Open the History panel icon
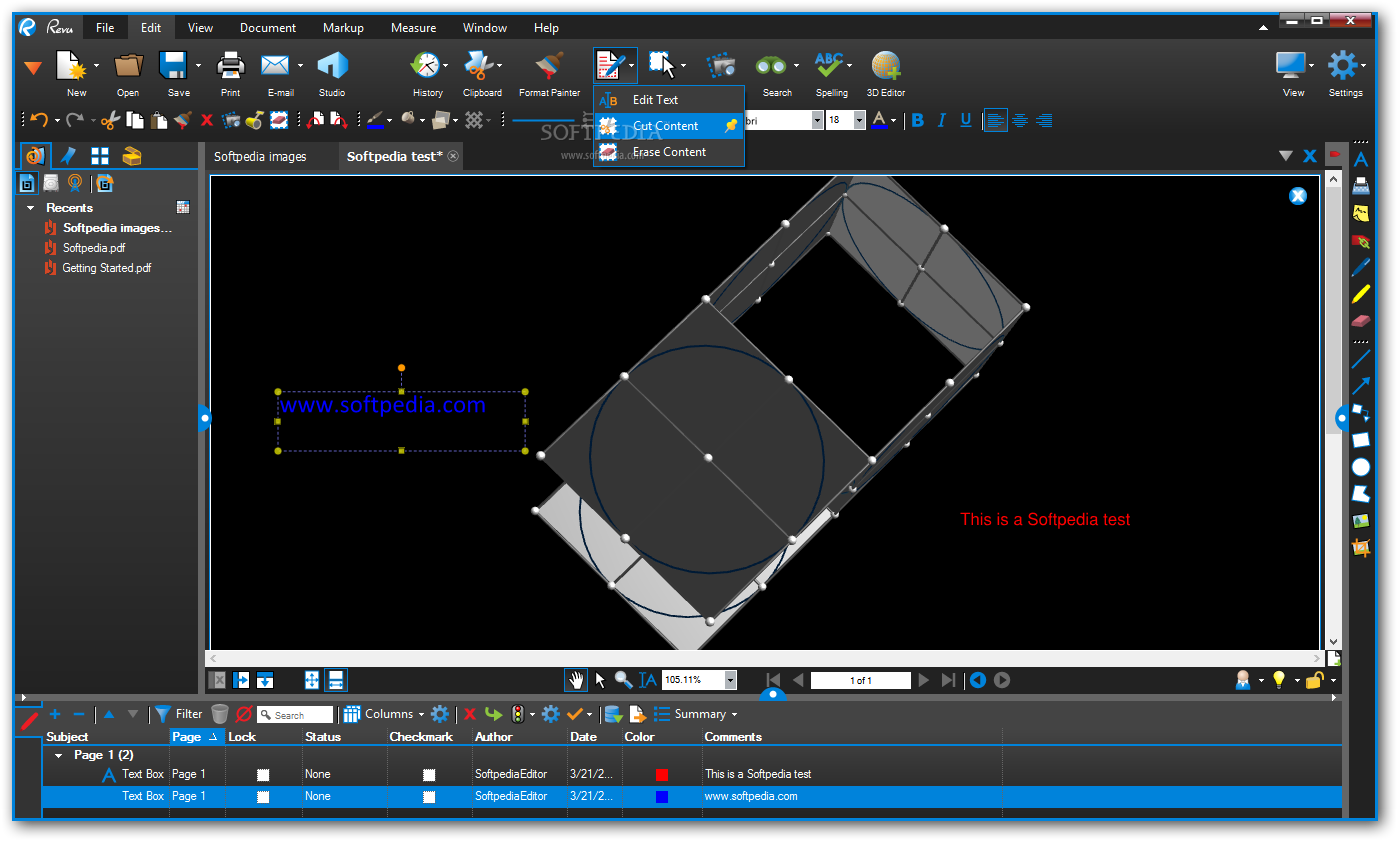The width and height of the screenshot is (1398, 841). point(427,66)
